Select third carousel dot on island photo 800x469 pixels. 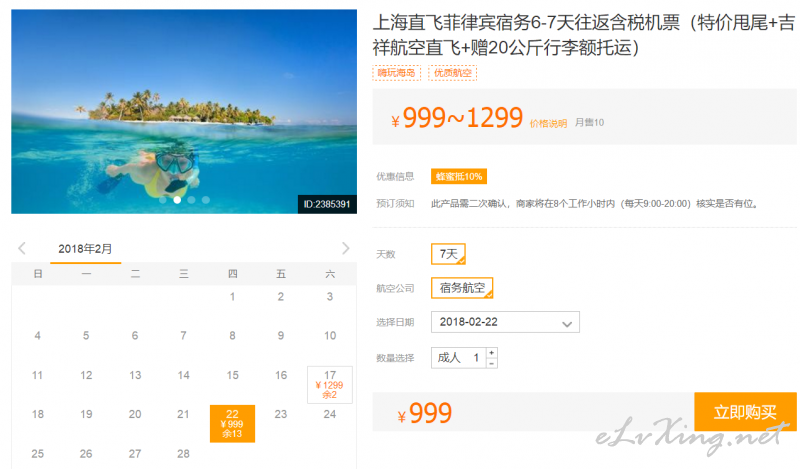pos(191,200)
